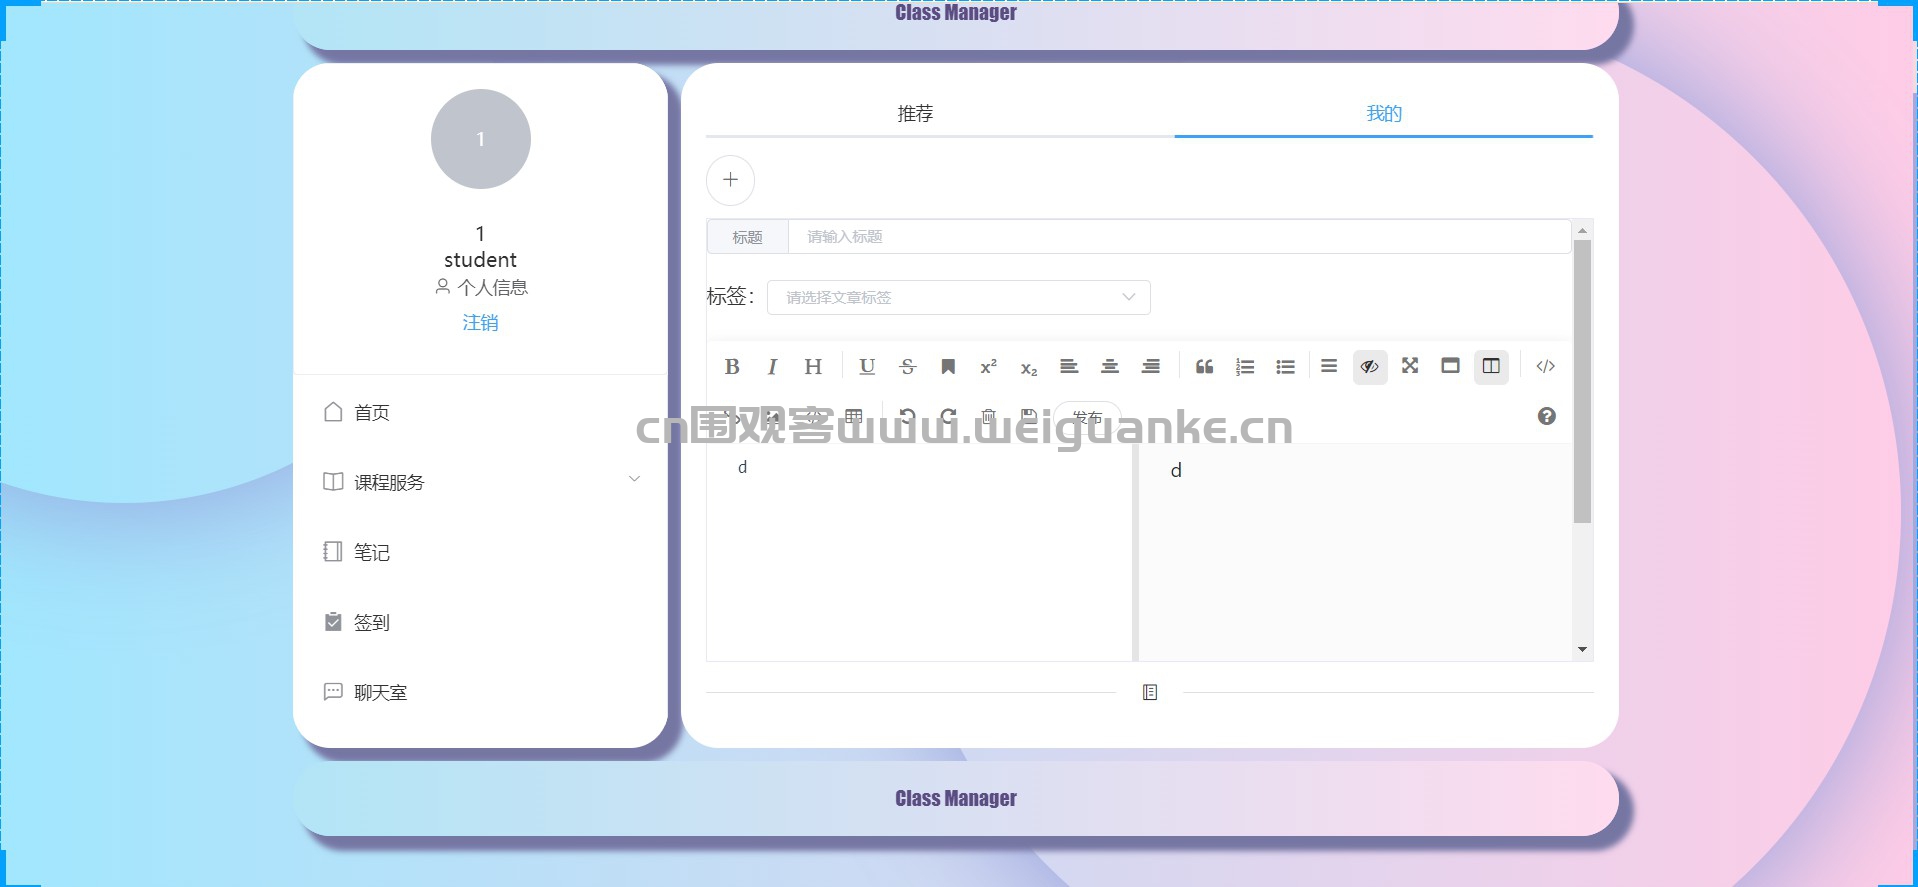1918x887 pixels.
Task: Click the mark/bookmark highlight icon
Action: pyautogui.click(x=948, y=366)
